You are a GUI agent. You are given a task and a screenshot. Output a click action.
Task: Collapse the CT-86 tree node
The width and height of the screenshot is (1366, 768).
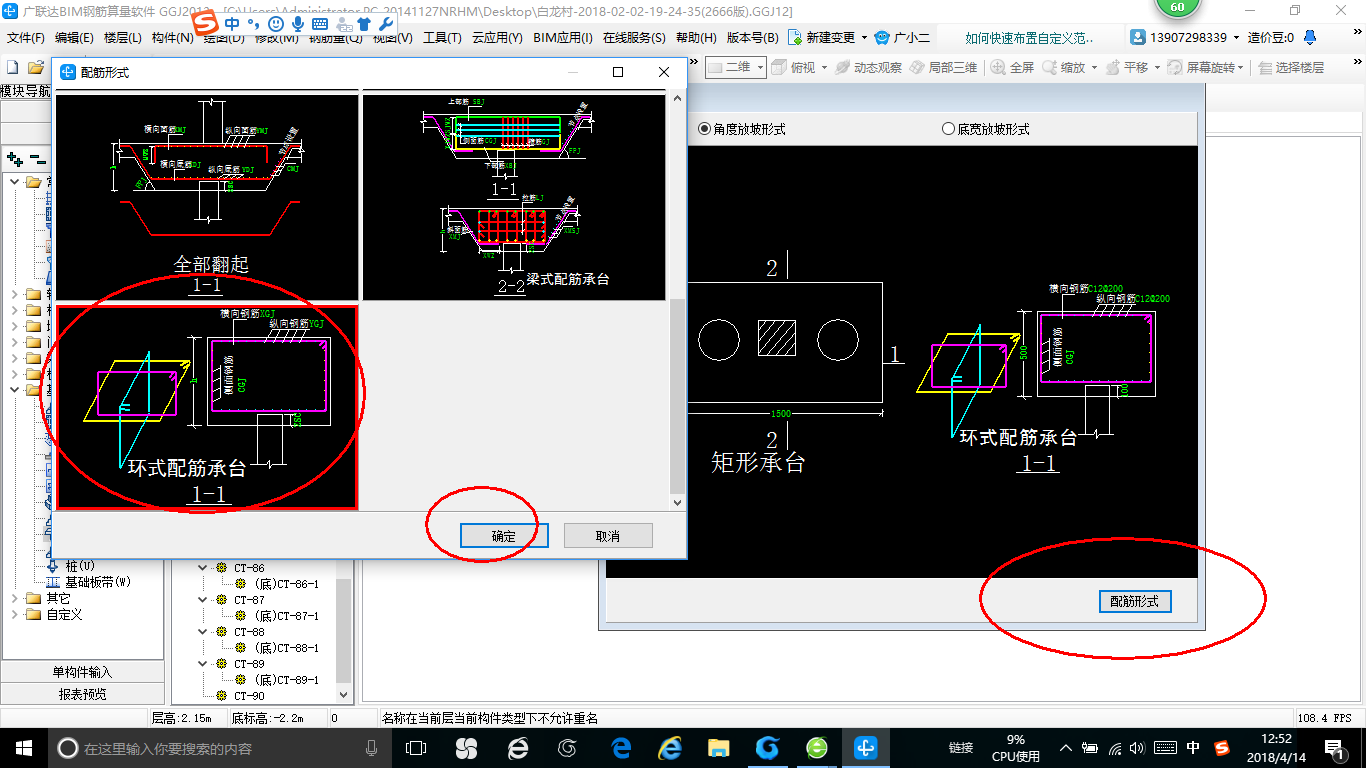coord(204,568)
